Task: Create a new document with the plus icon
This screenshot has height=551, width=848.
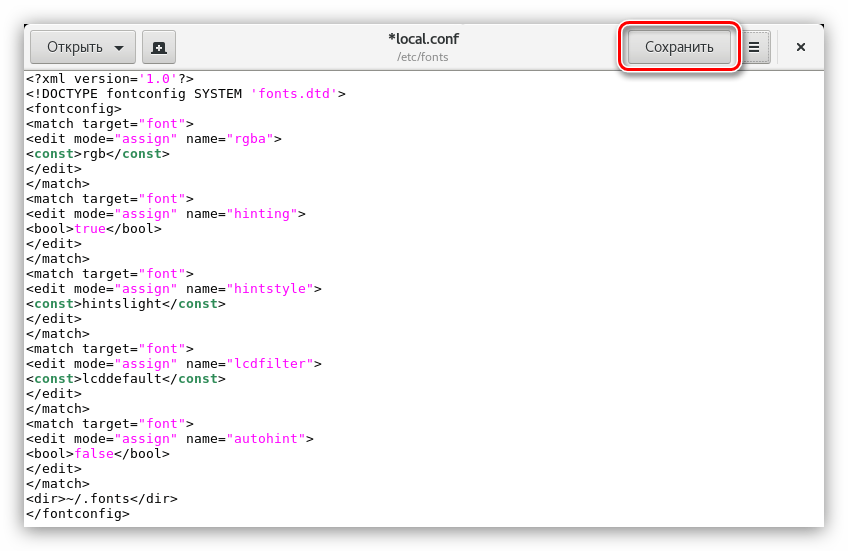Action: coord(158,47)
